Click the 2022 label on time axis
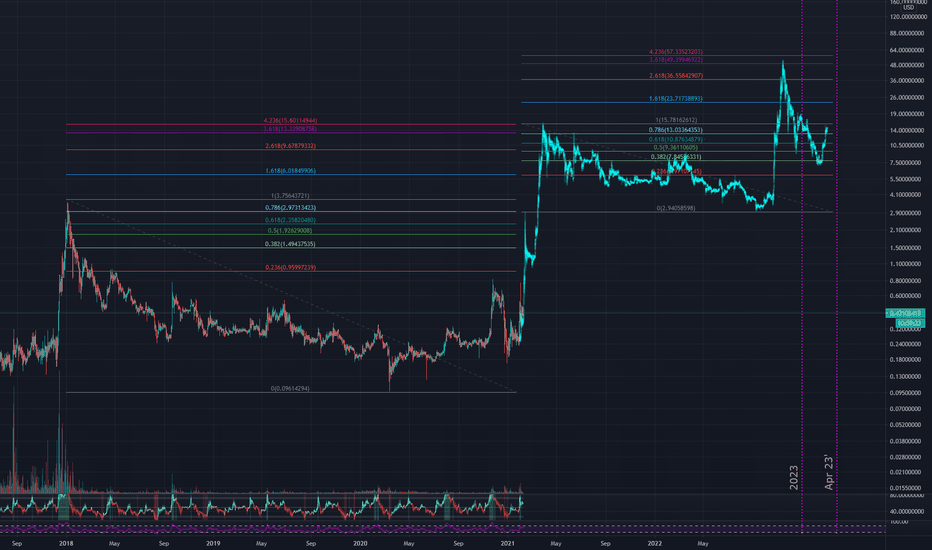932x550 pixels. pos(654,543)
